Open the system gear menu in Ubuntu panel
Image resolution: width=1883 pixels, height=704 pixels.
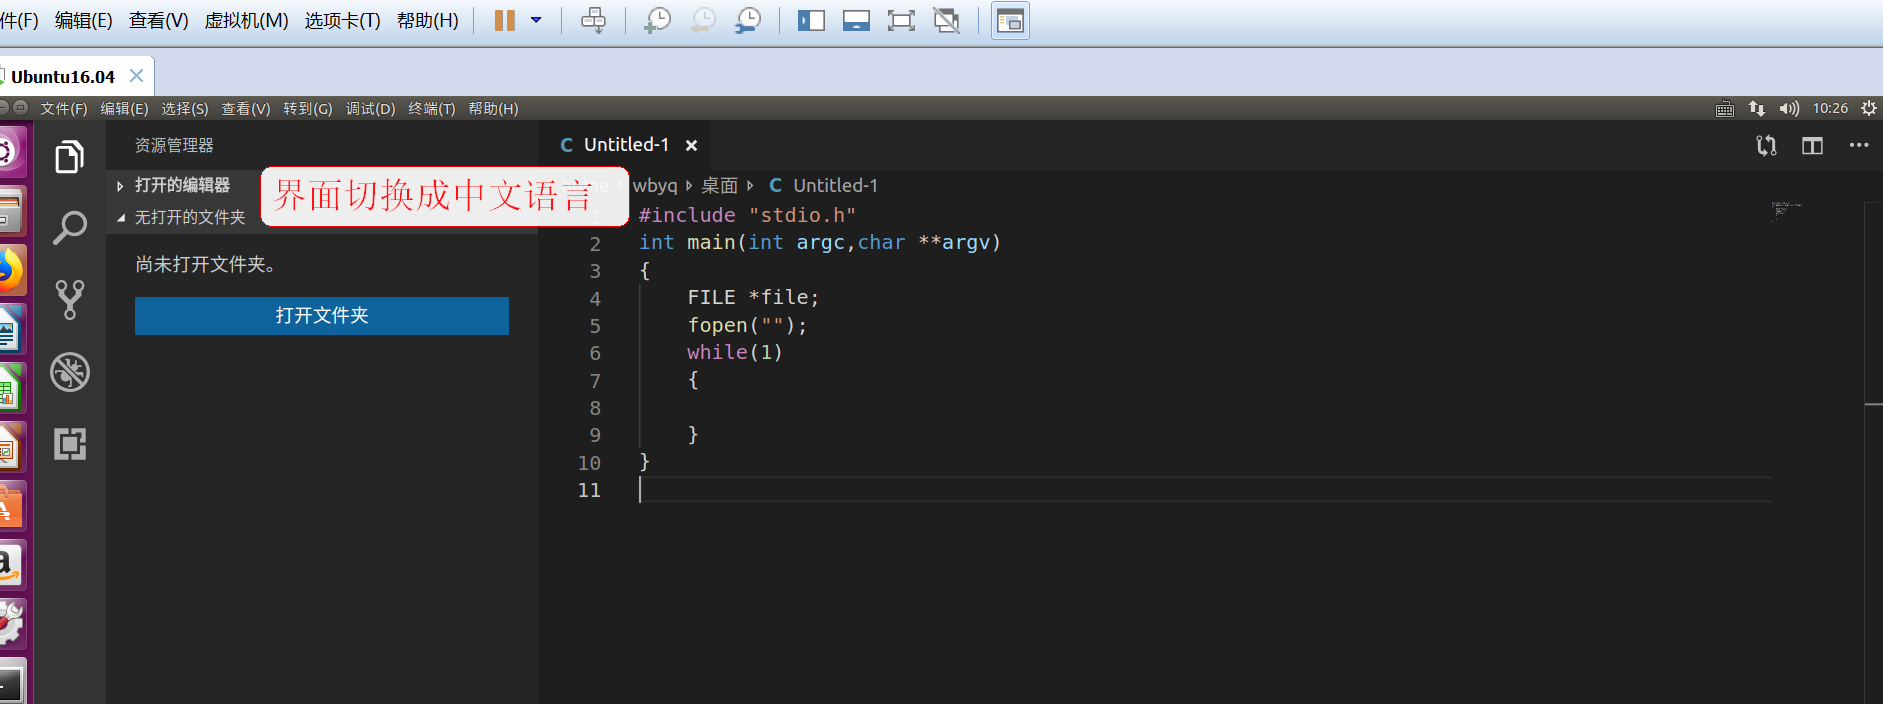tap(1869, 109)
